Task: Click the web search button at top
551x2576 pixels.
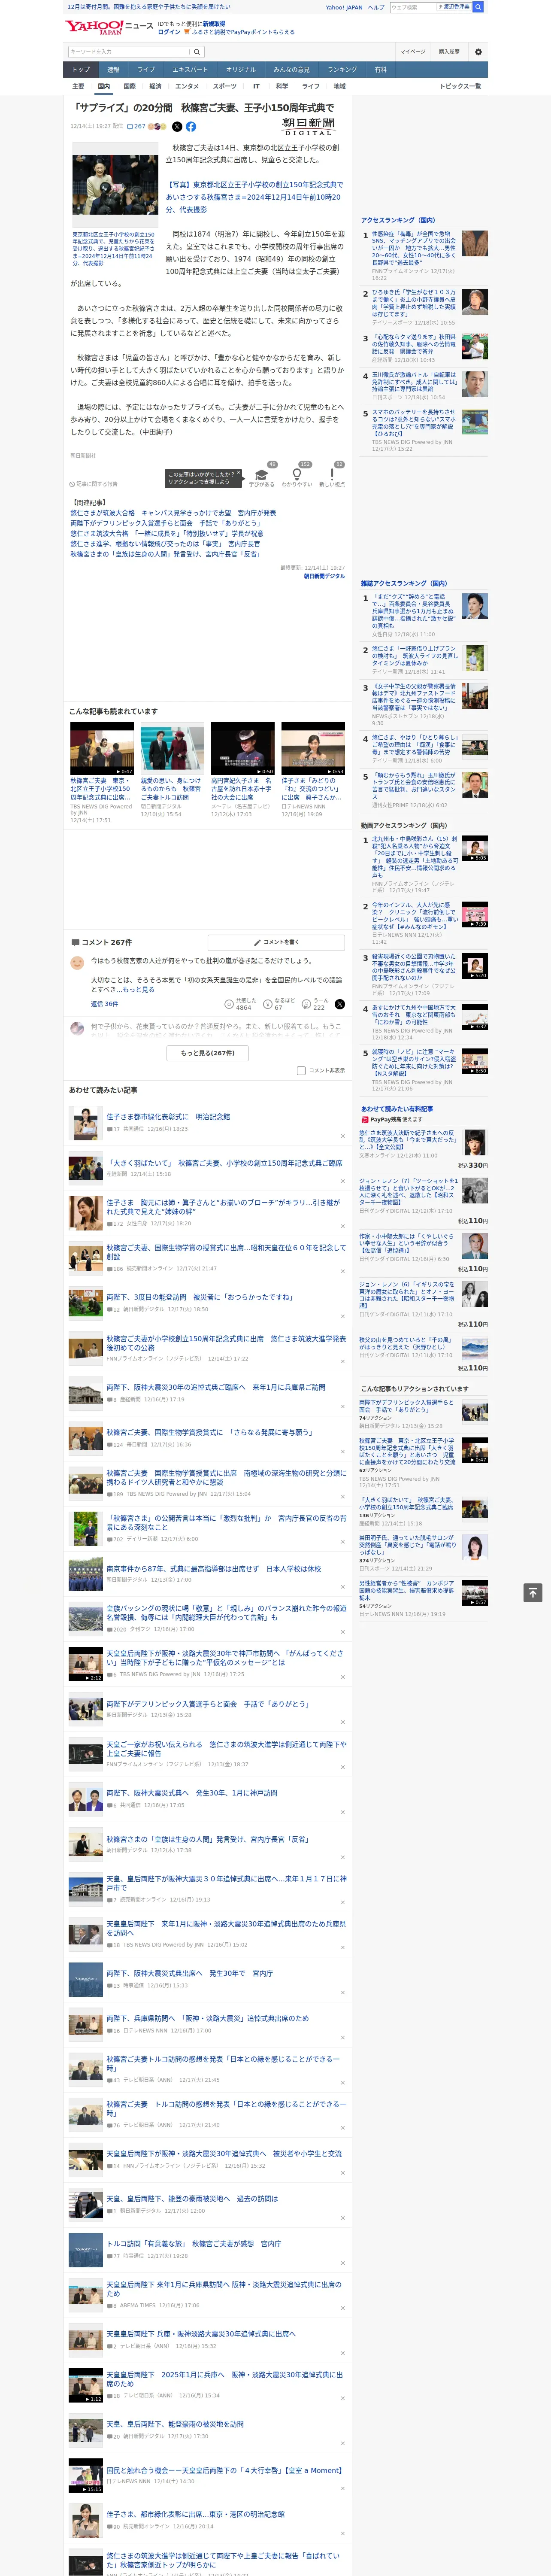Action: (x=478, y=7)
